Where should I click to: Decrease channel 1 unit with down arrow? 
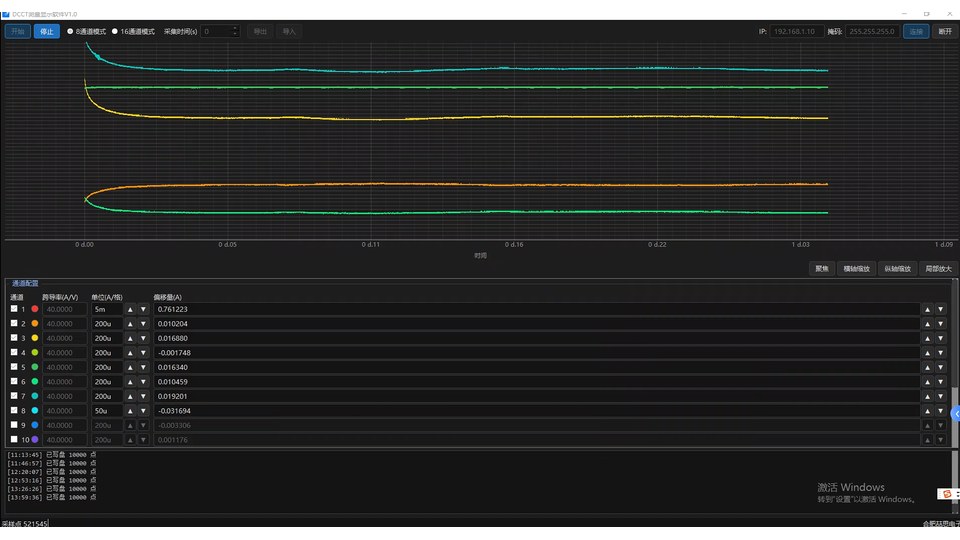click(143, 309)
